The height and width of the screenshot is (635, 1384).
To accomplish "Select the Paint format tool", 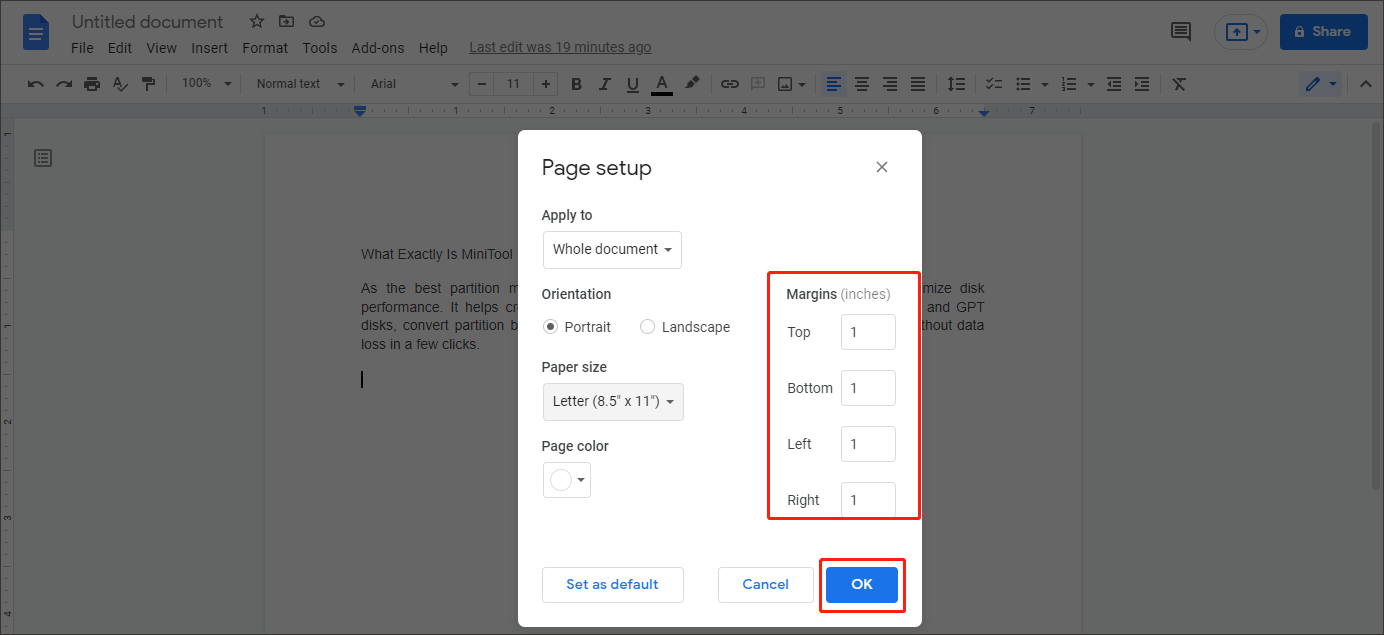I will [x=148, y=83].
